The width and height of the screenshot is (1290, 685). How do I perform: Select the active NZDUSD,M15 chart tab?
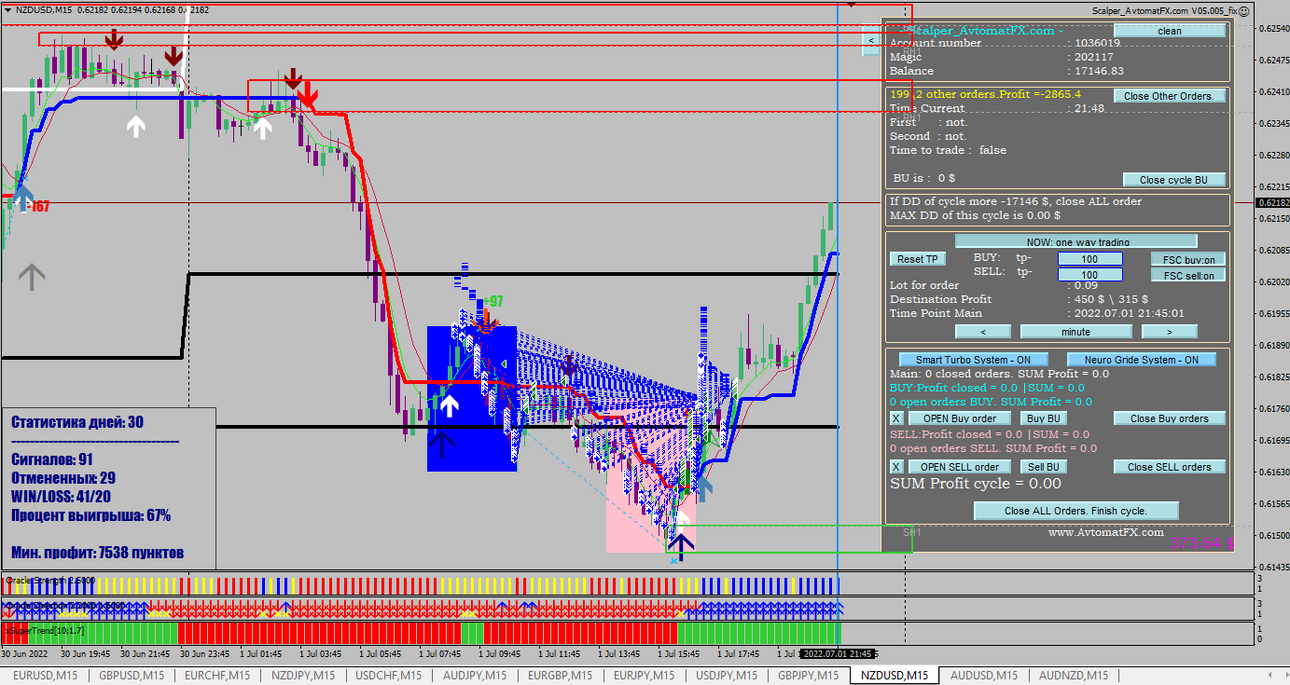(894, 676)
